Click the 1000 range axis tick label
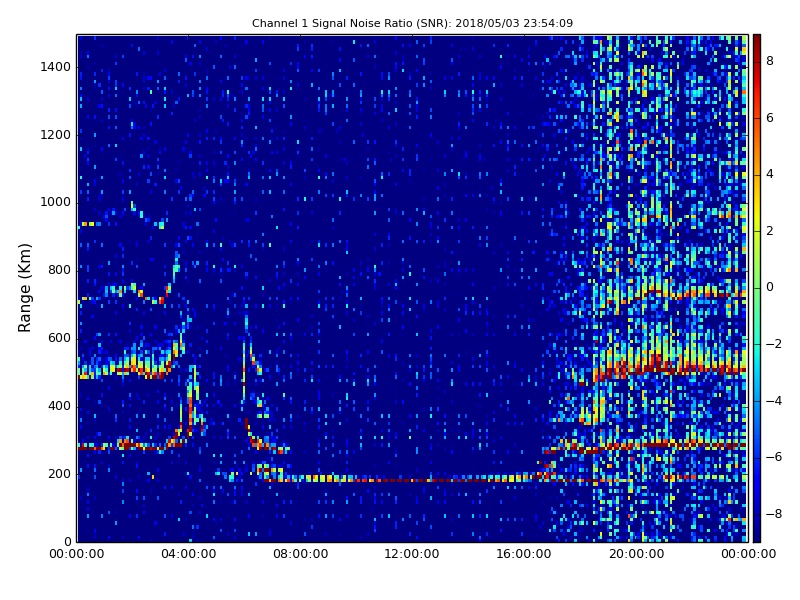 tap(54, 202)
